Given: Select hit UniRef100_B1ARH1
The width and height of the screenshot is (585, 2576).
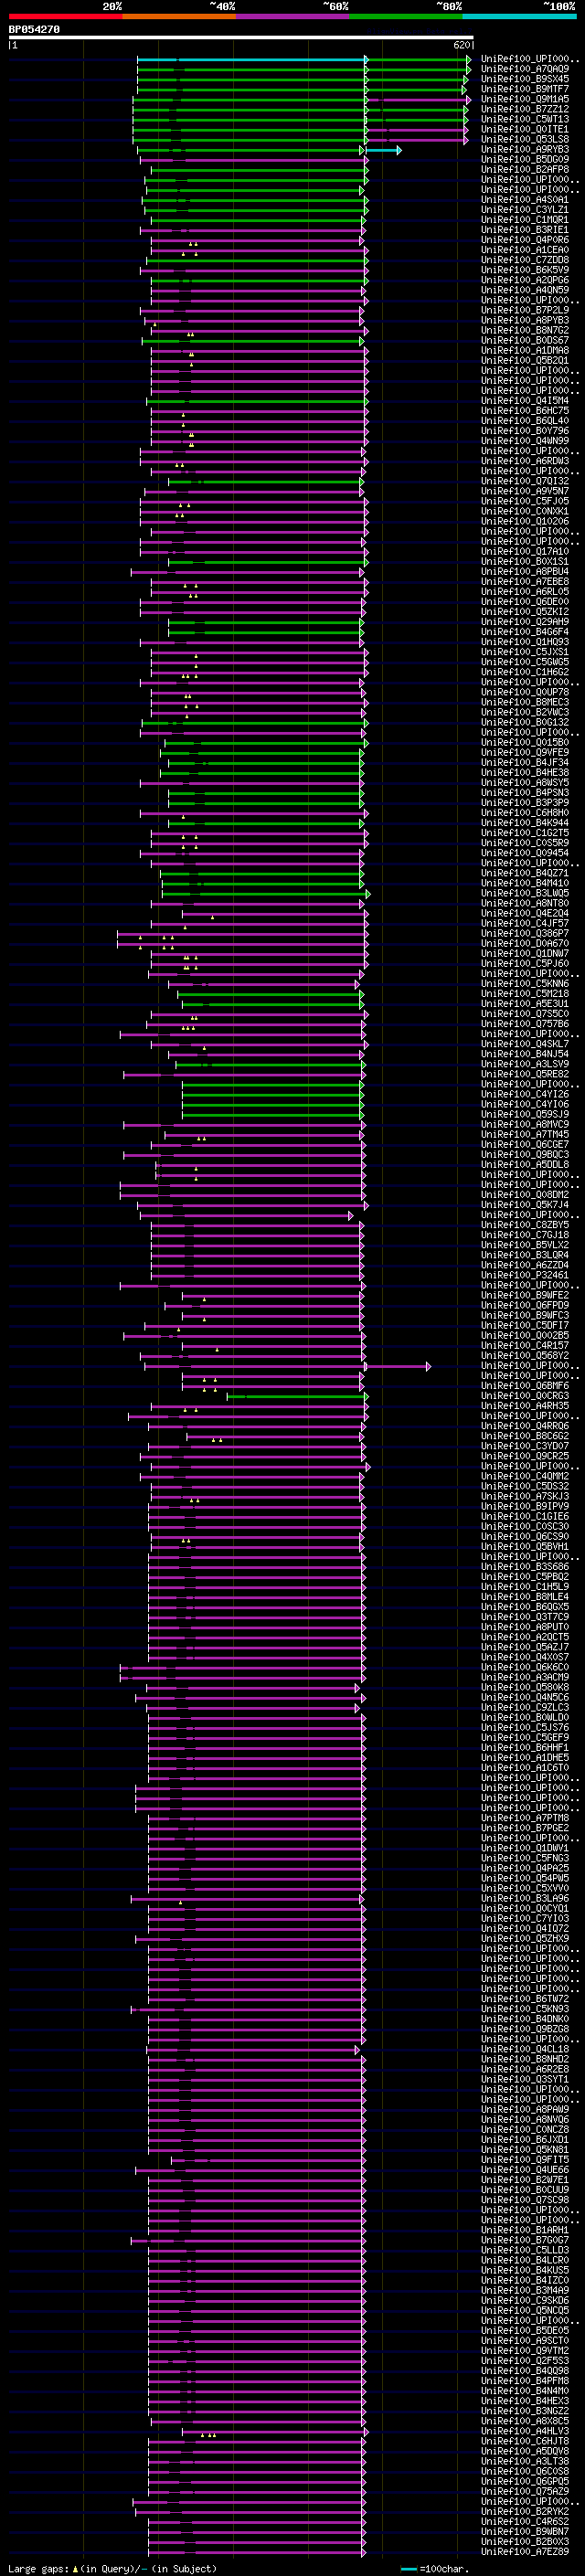Looking at the screenshot, I should point(525,2230).
